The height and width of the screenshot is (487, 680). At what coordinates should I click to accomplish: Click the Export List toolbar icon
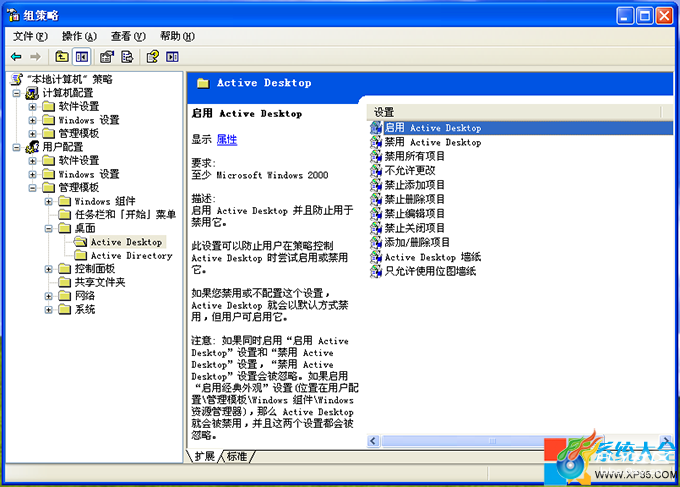[127, 56]
